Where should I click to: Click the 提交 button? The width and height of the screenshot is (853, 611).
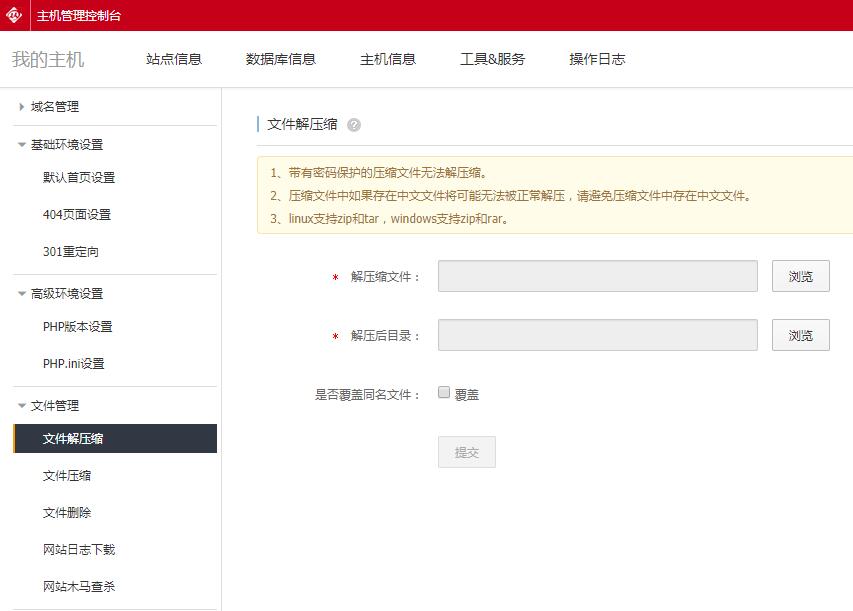pos(467,452)
